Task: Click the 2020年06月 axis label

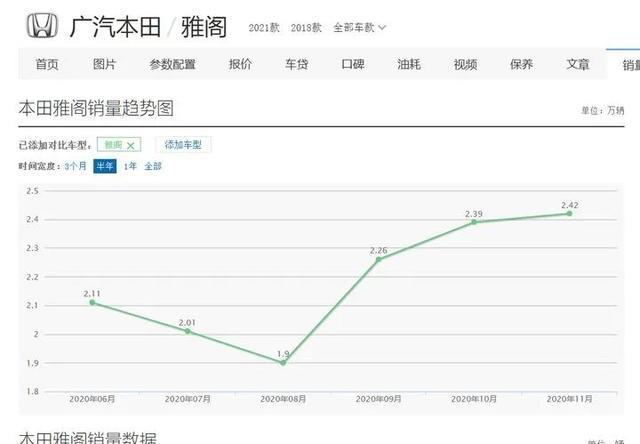Action: [x=92, y=399]
